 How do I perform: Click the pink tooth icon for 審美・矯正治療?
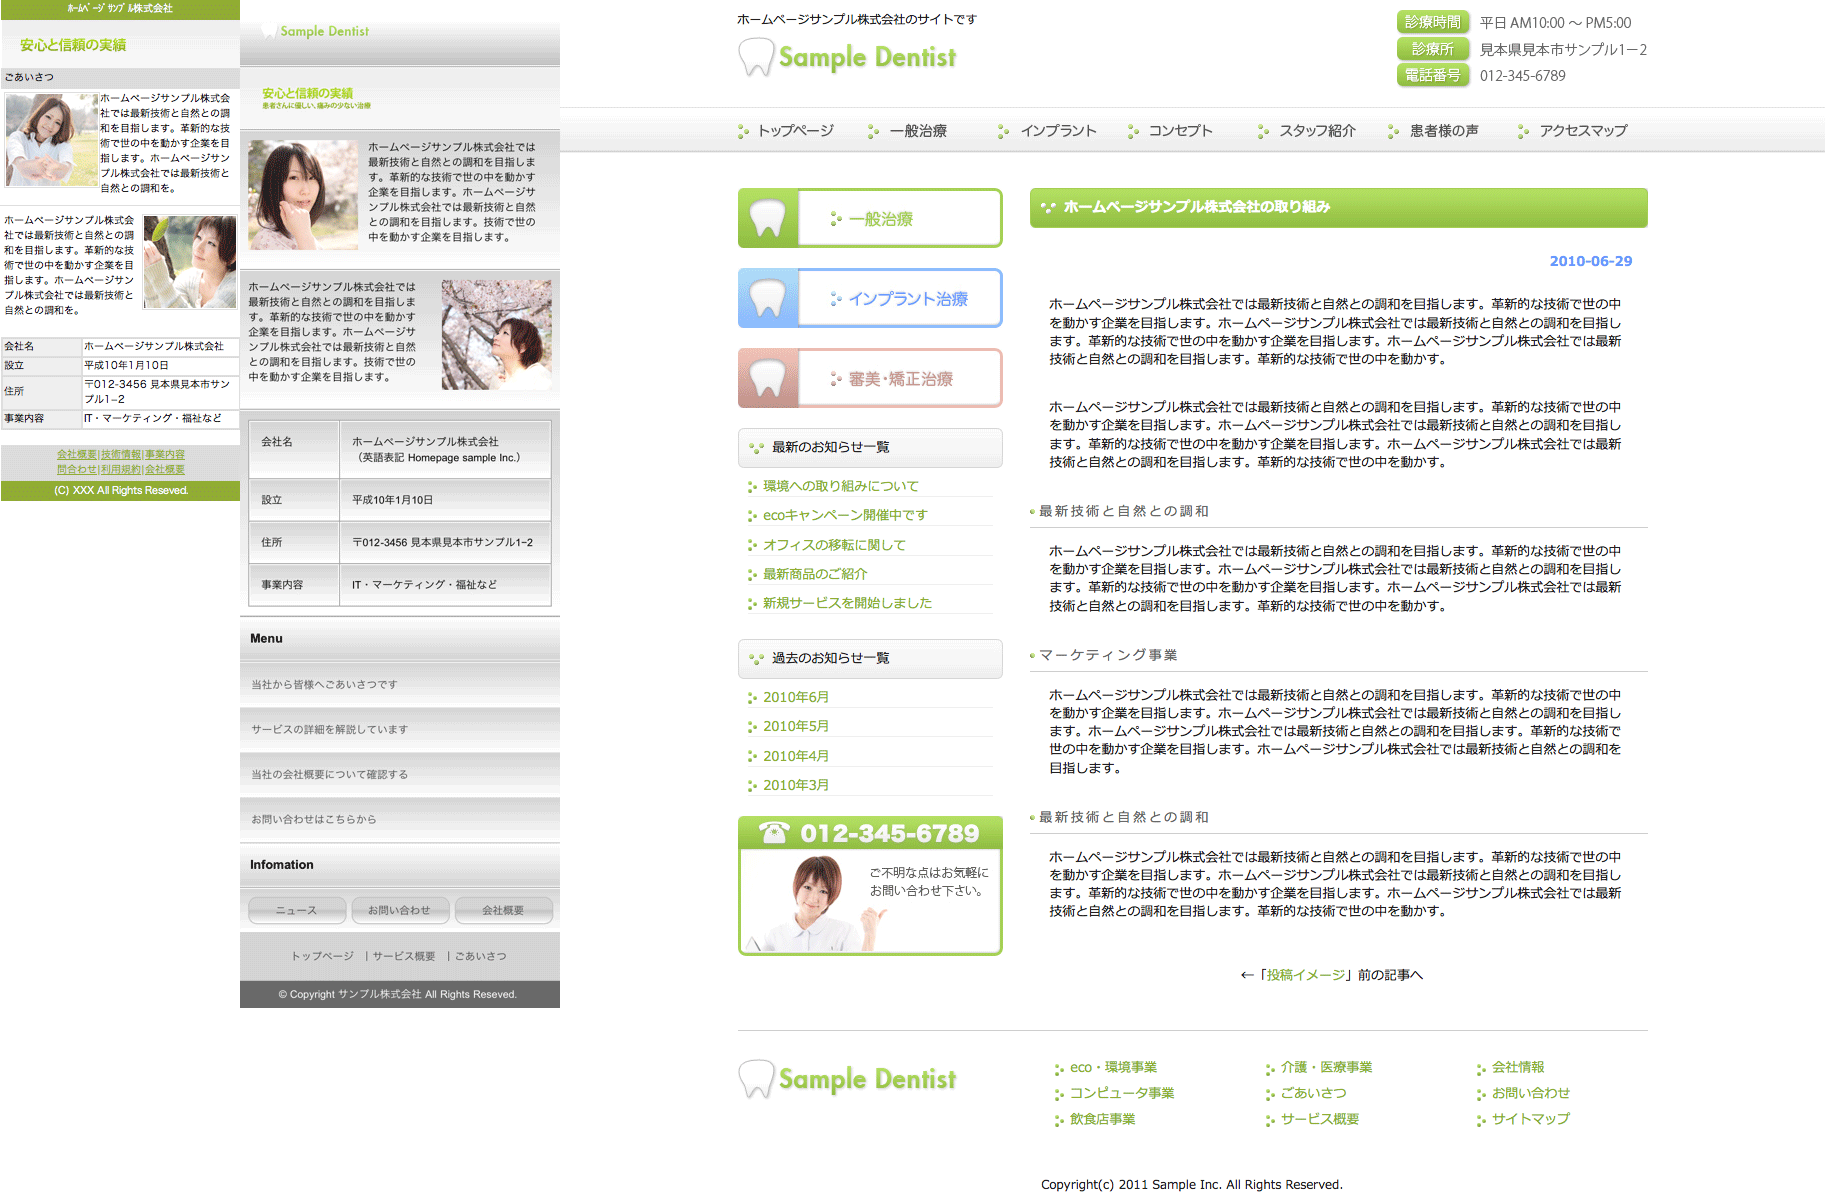point(768,378)
